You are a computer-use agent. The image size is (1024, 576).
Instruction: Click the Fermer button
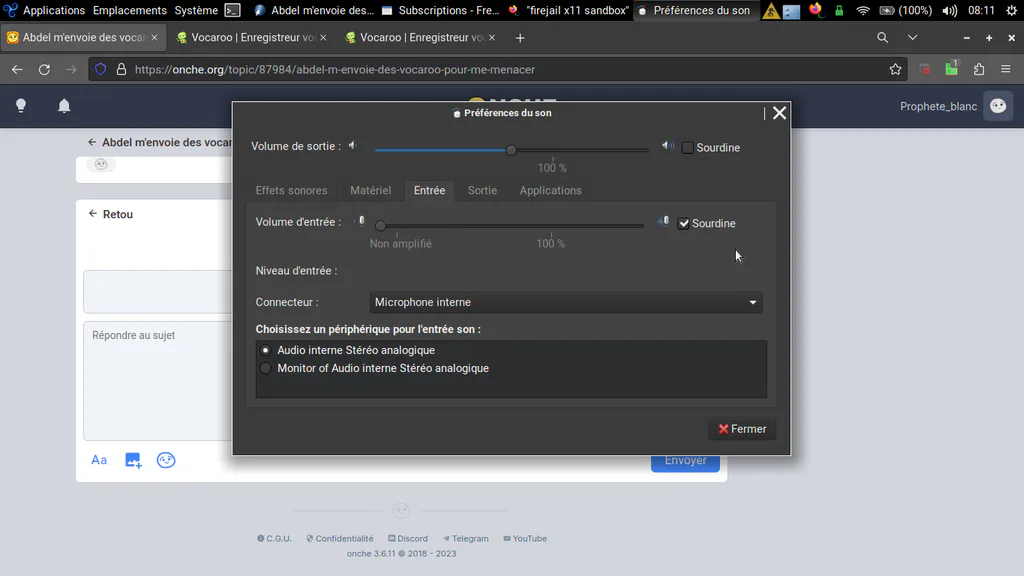[x=742, y=429]
